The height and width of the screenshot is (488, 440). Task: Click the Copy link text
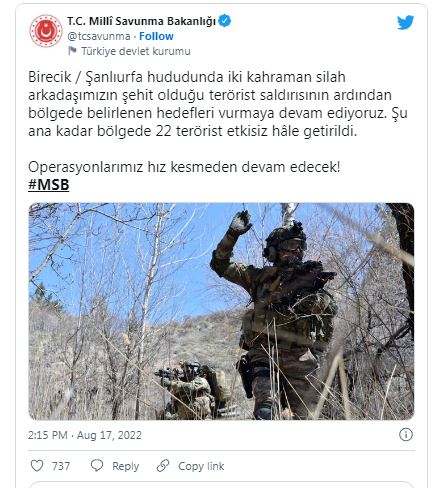(x=201, y=466)
